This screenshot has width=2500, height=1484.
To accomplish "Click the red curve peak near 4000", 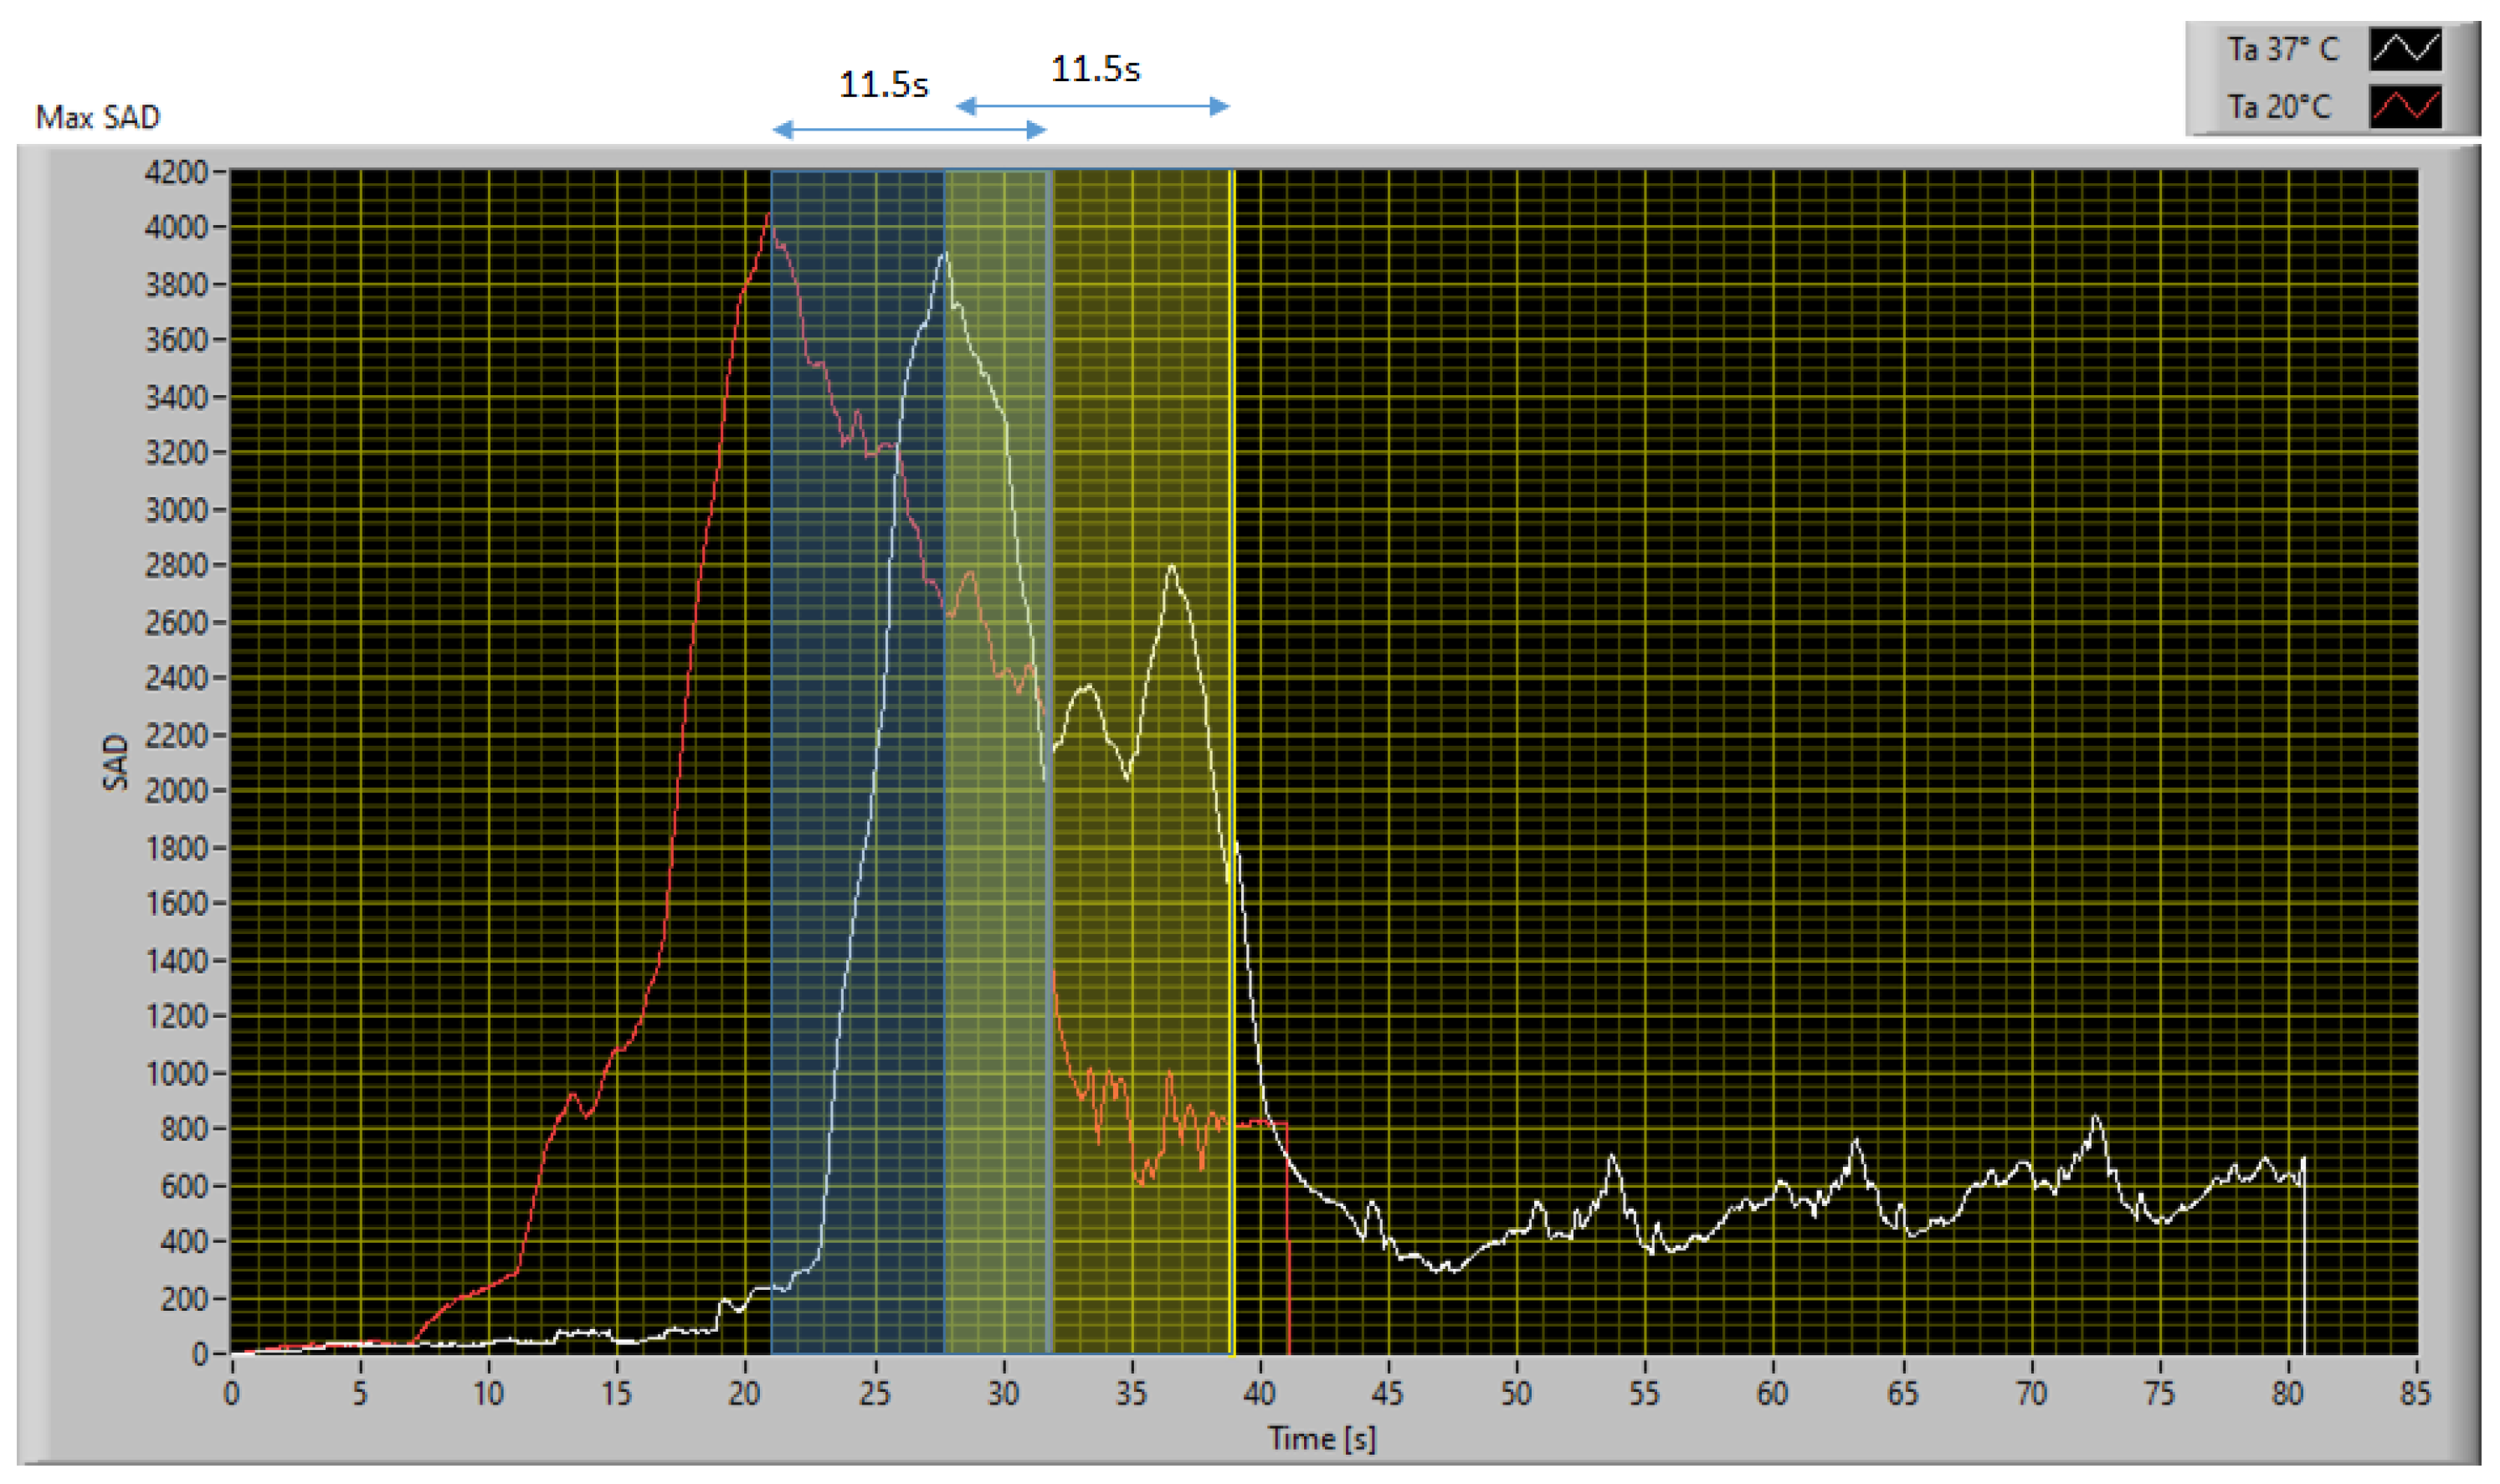I will pyautogui.click(x=768, y=214).
